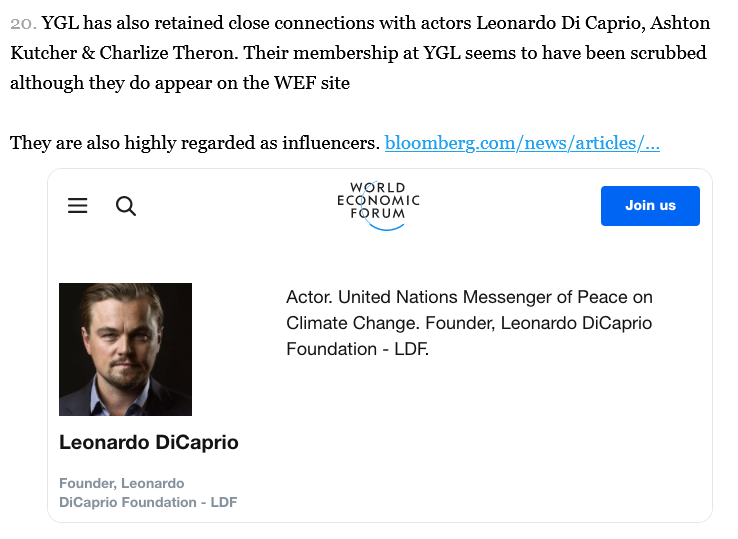
Task: Click the word Climate Change in the bio
Action: [x=352, y=323]
